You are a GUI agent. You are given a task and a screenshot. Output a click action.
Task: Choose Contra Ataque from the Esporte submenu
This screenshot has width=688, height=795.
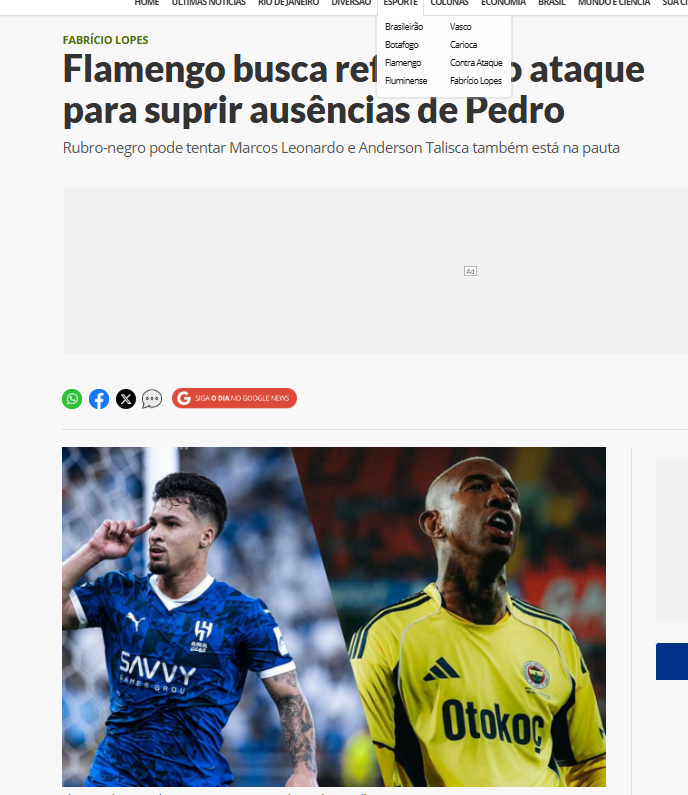[x=476, y=63]
